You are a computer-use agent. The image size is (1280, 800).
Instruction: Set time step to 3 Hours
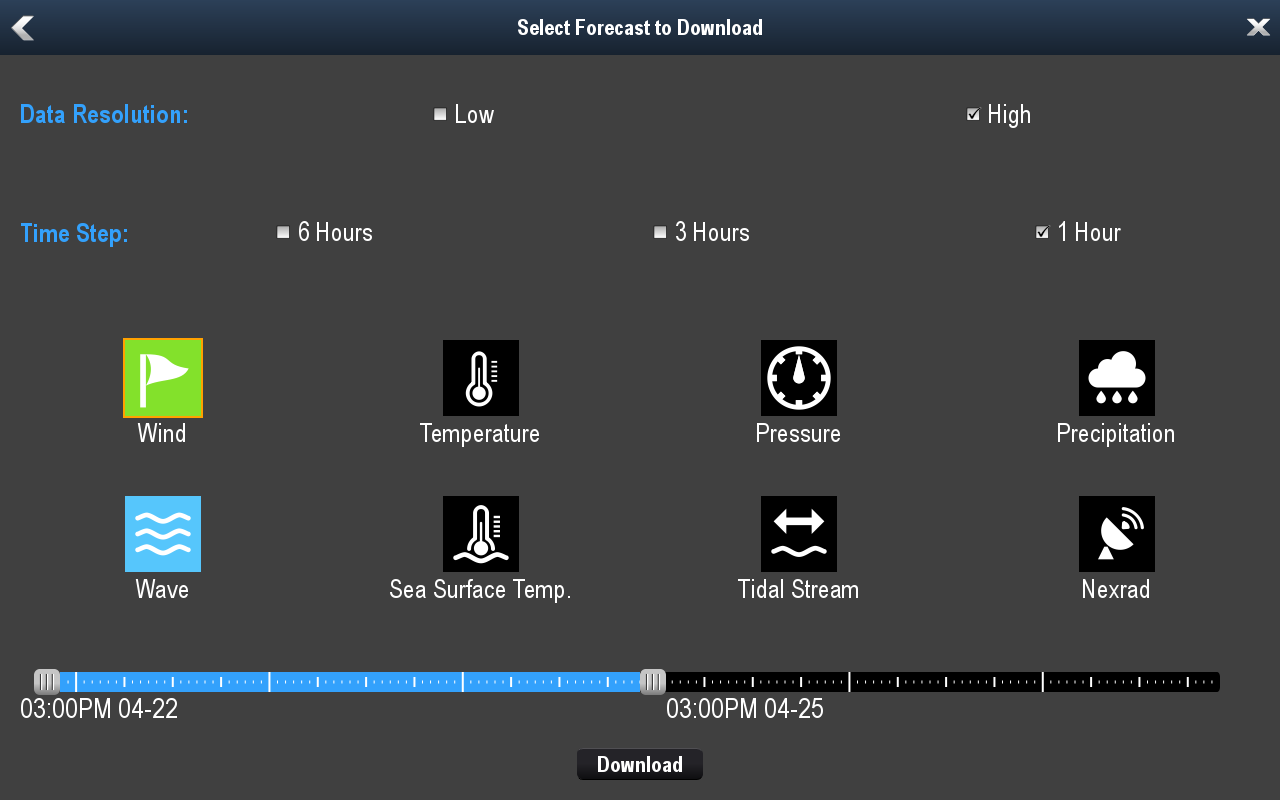tap(660, 232)
